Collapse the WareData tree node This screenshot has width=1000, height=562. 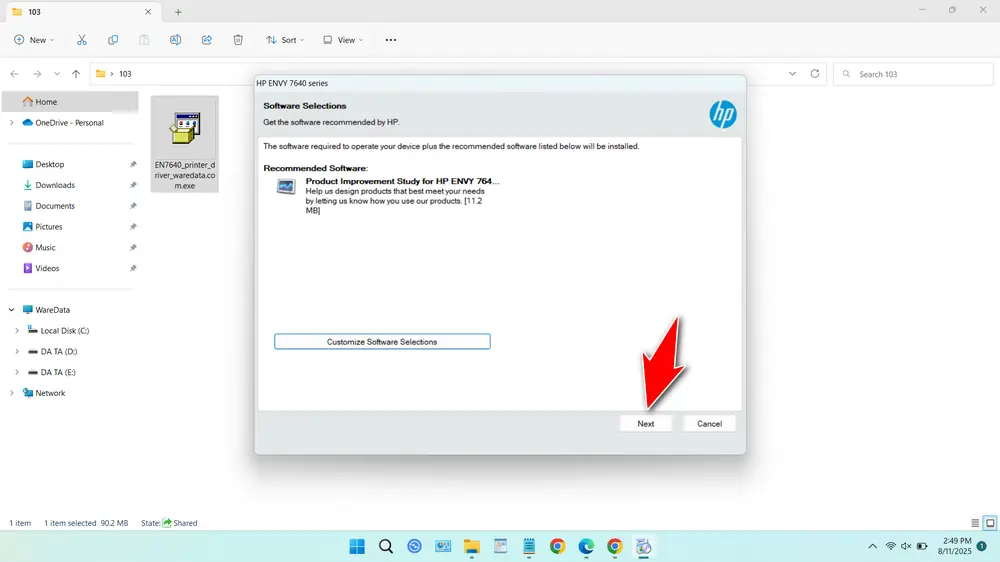pos(11,310)
